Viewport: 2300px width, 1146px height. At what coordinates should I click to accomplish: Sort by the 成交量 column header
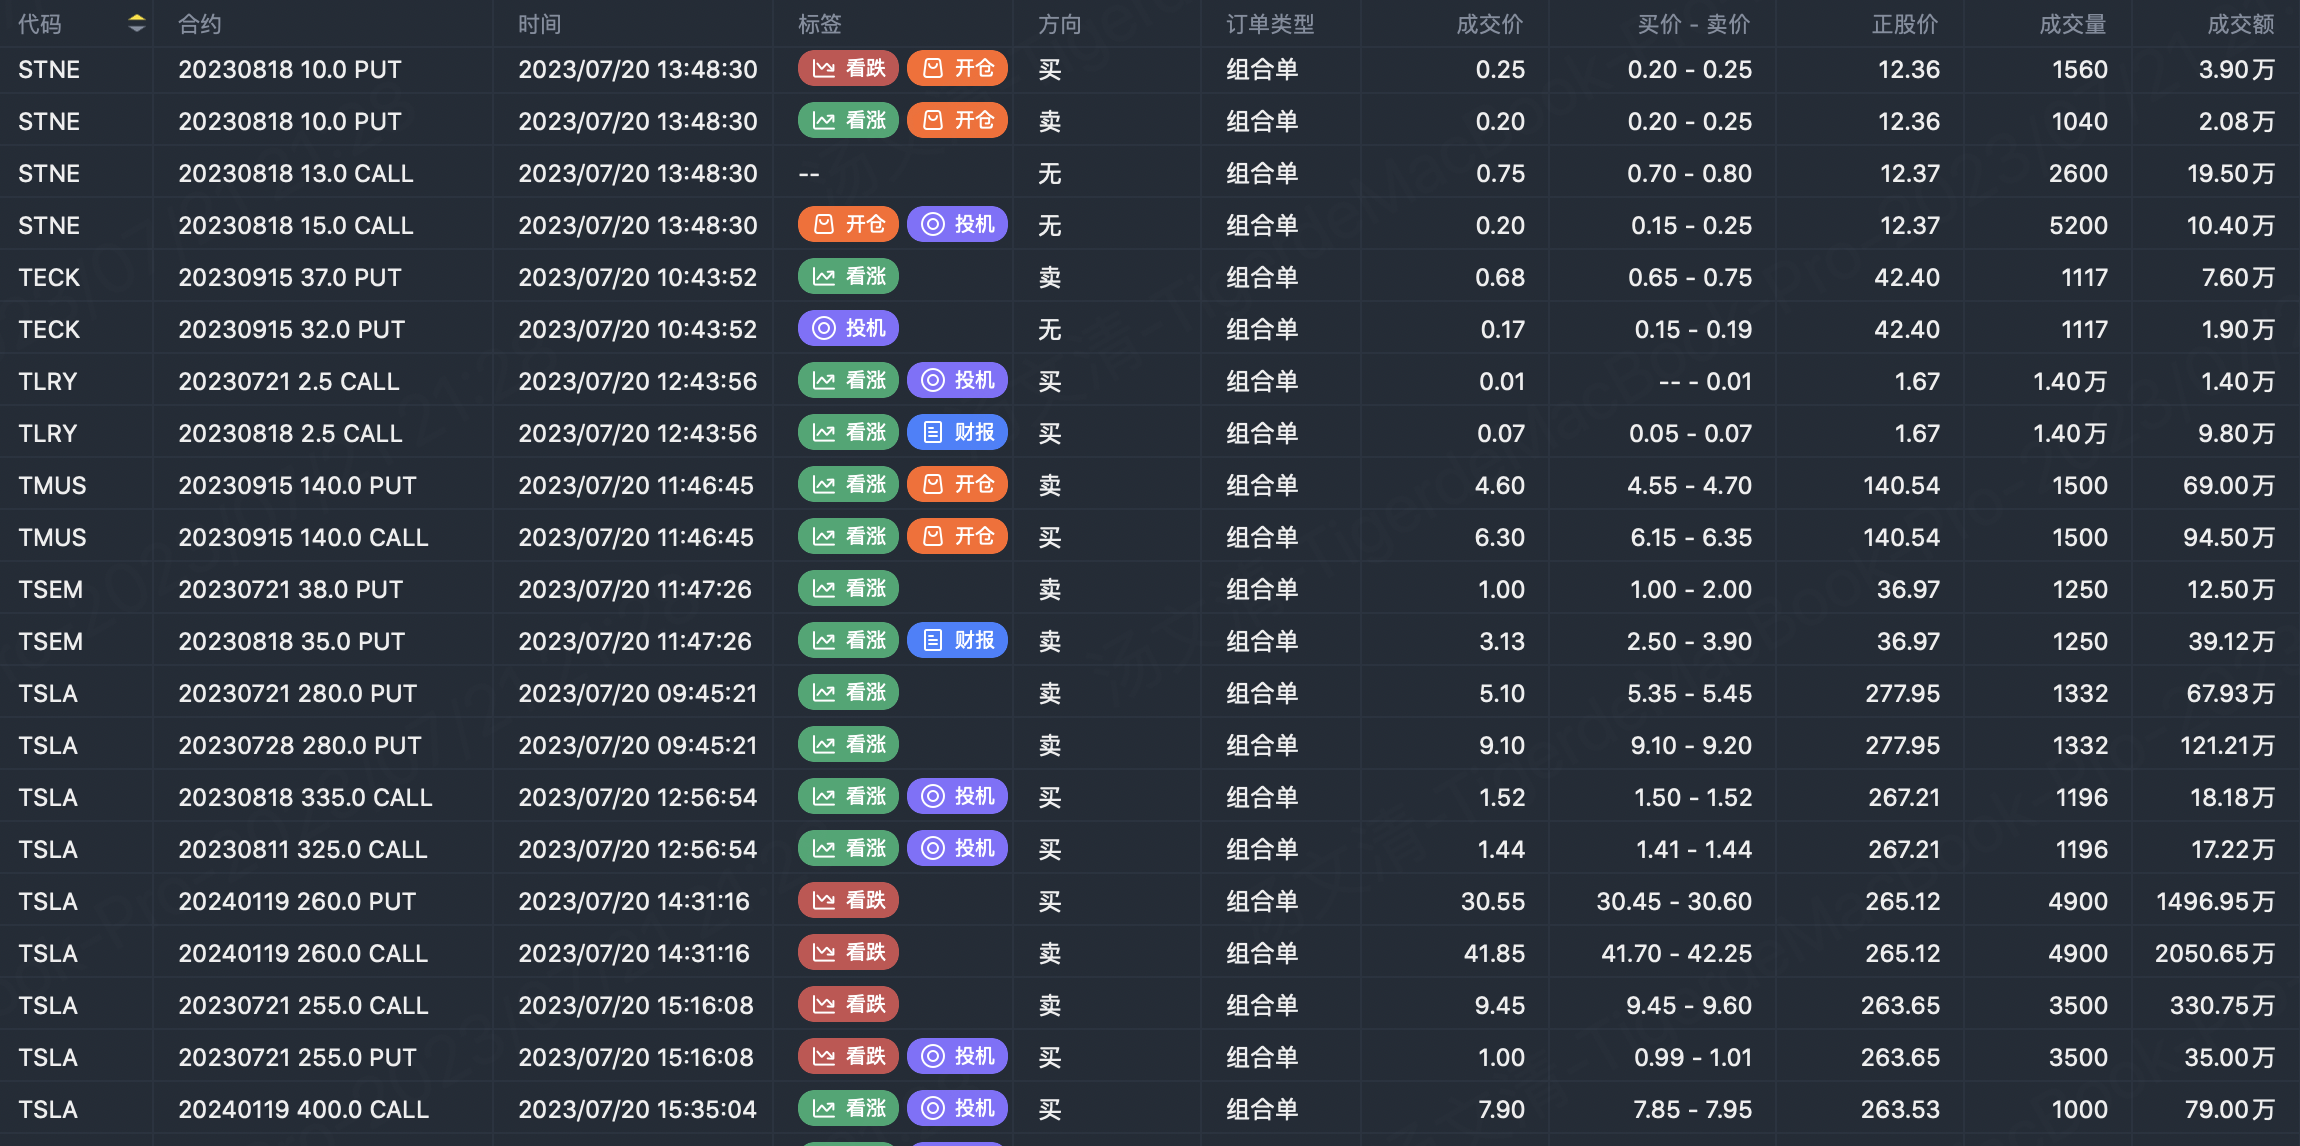(2072, 24)
